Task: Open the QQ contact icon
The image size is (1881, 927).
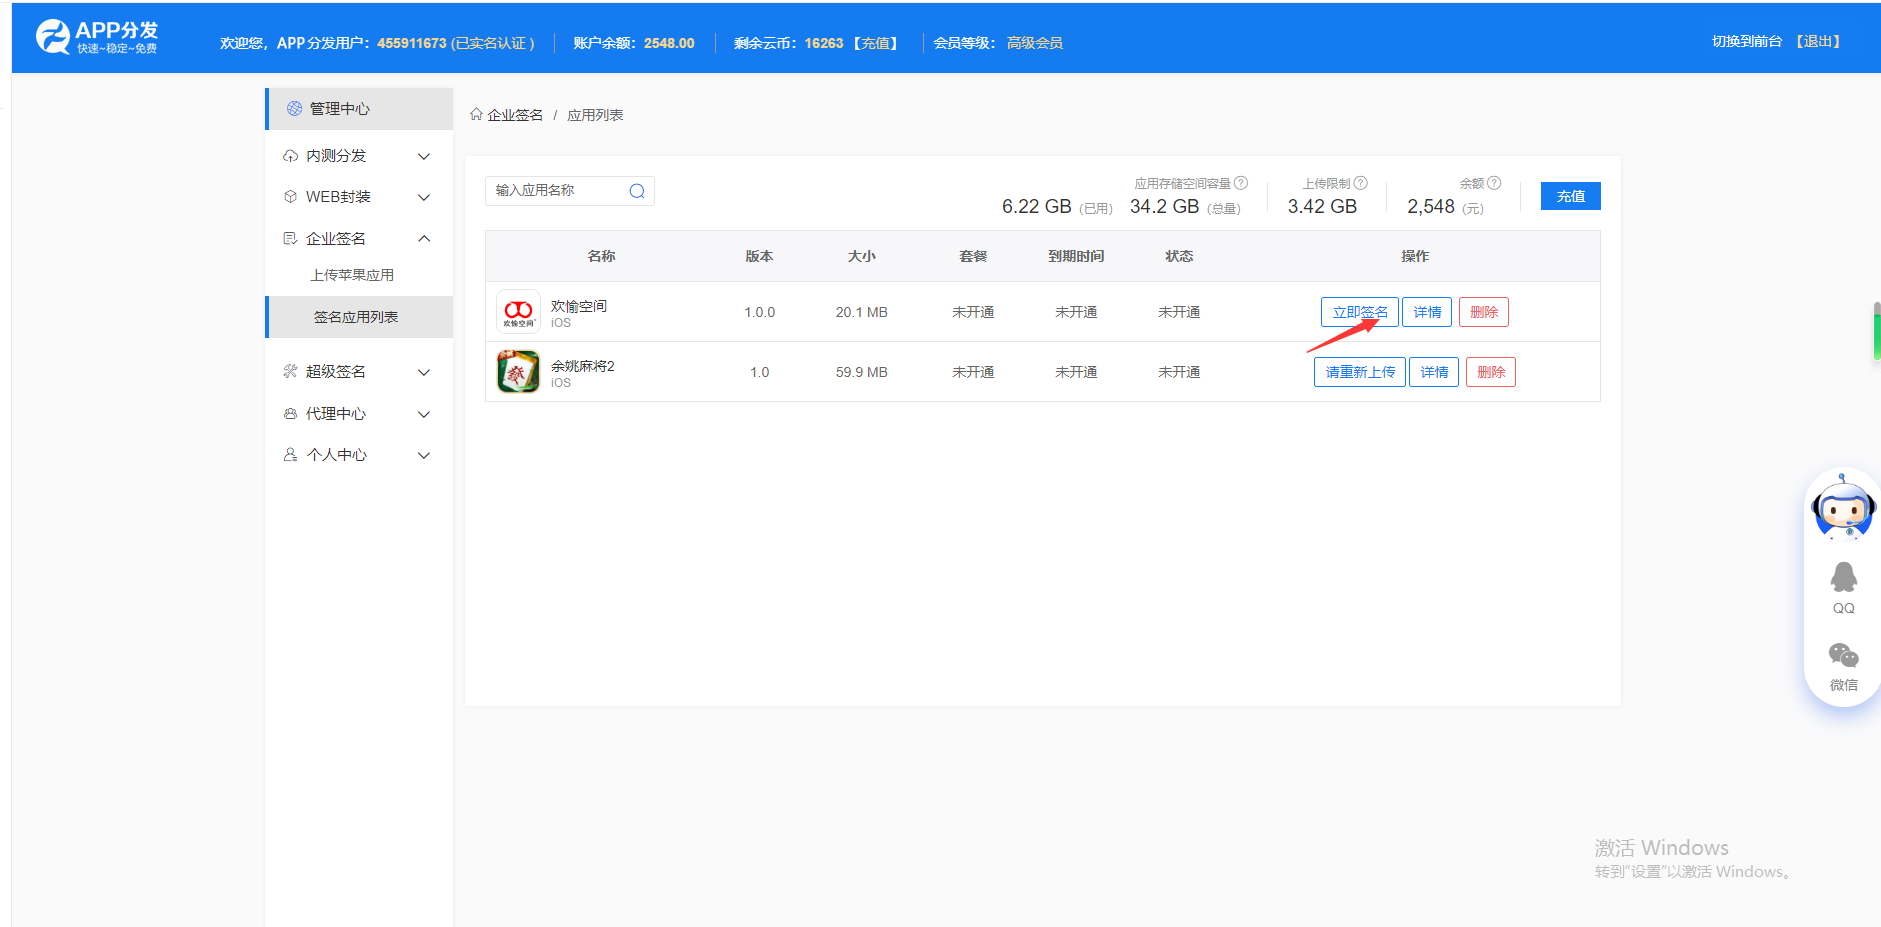Action: pos(1843,587)
